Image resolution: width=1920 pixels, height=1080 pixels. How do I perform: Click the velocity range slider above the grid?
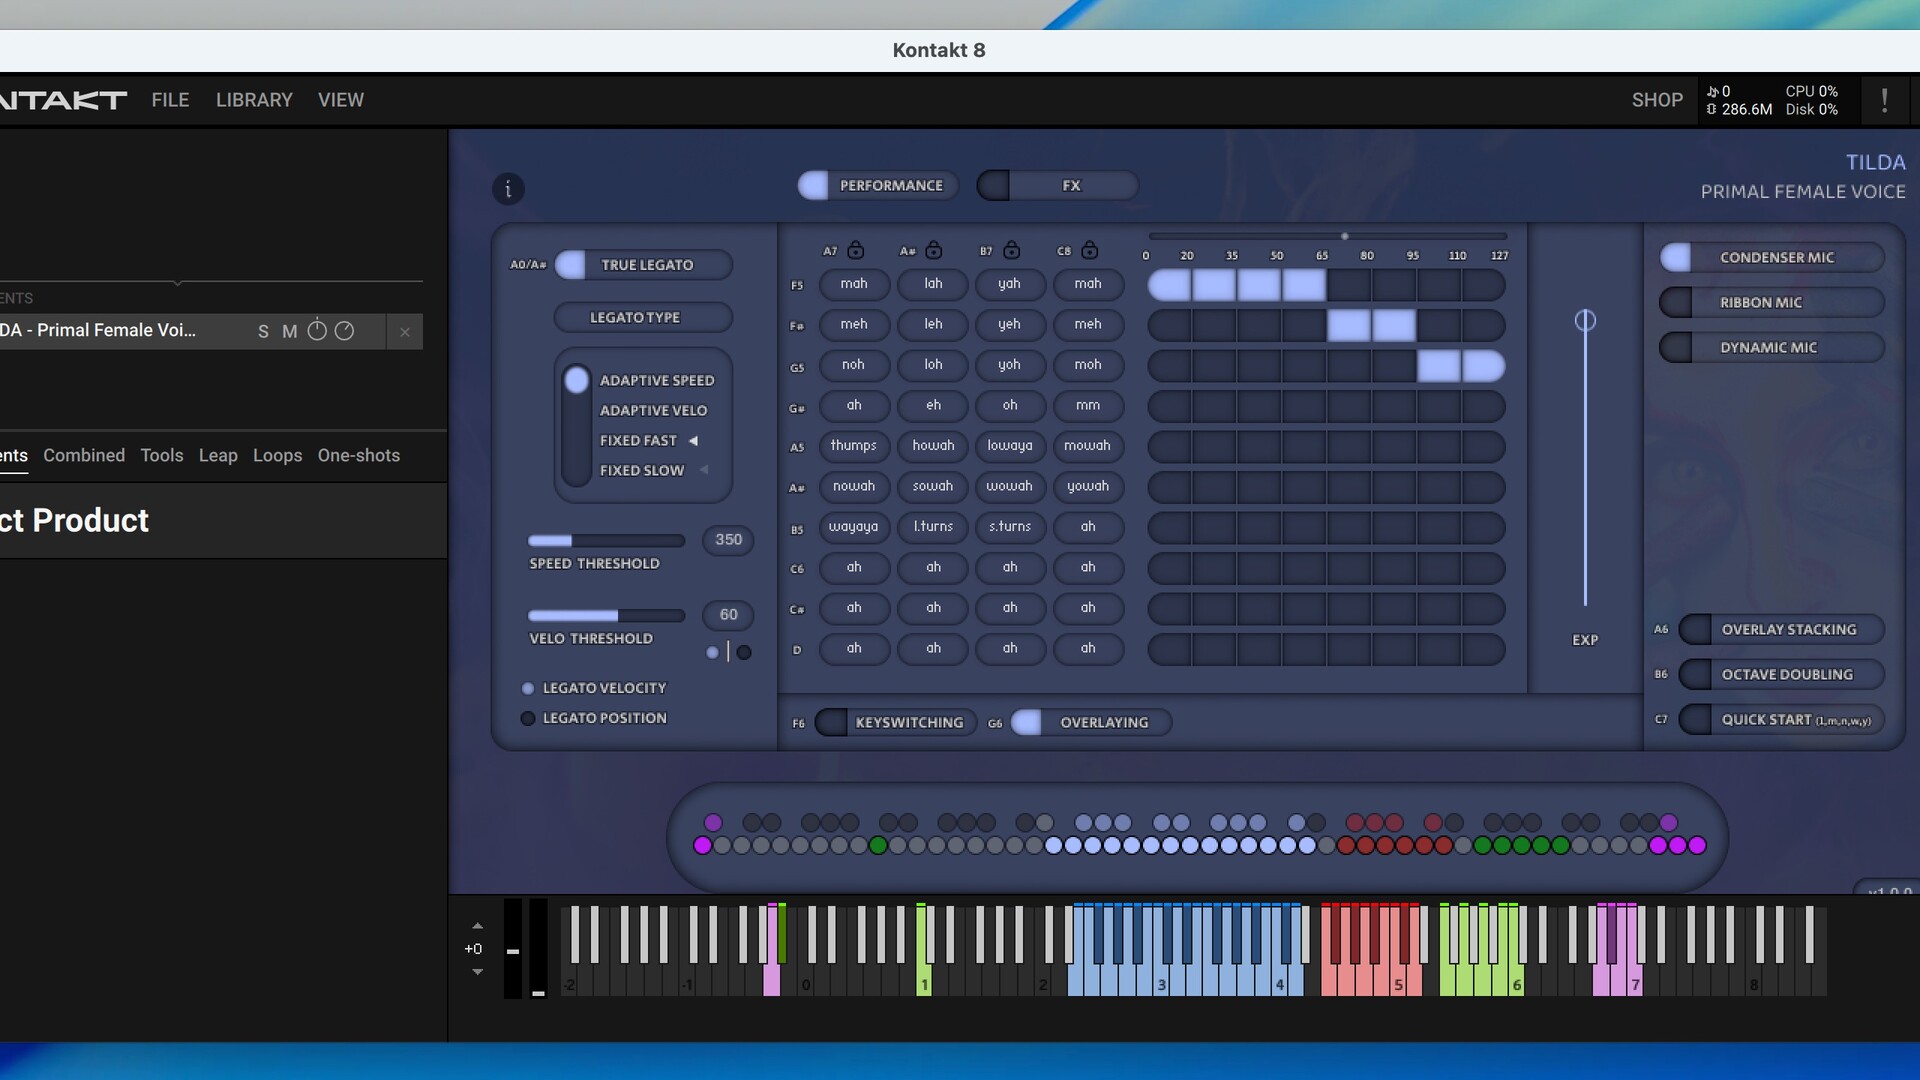pyautogui.click(x=1327, y=236)
